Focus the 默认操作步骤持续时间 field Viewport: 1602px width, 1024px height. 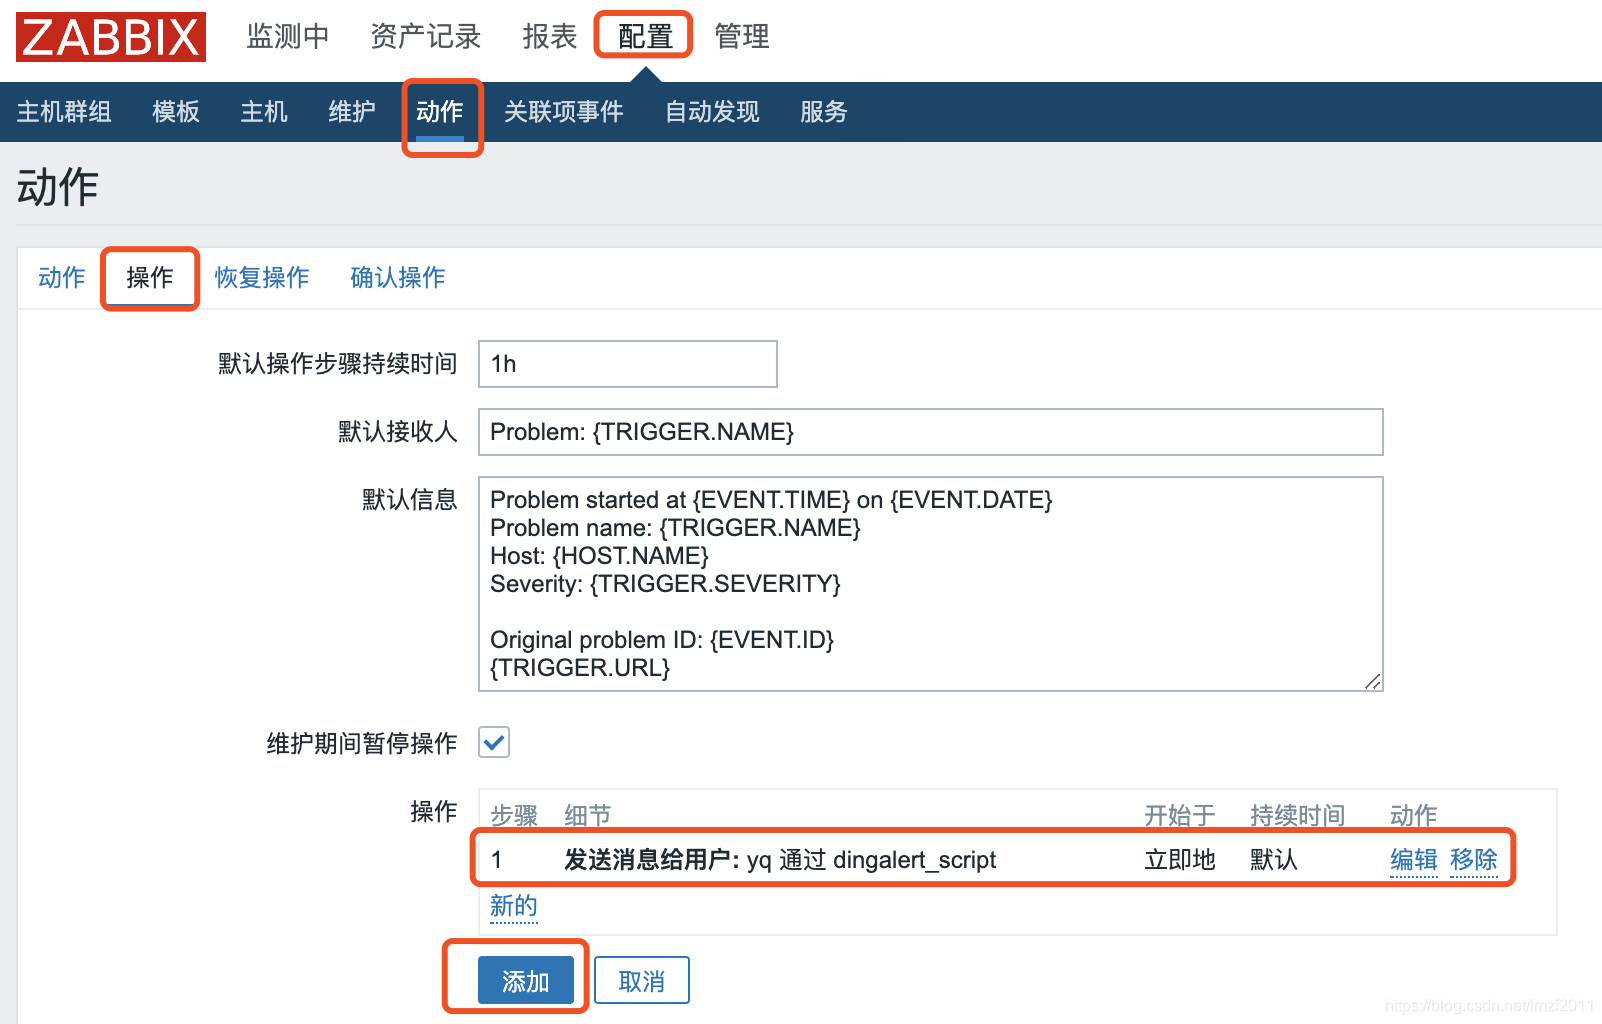(x=628, y=364)
